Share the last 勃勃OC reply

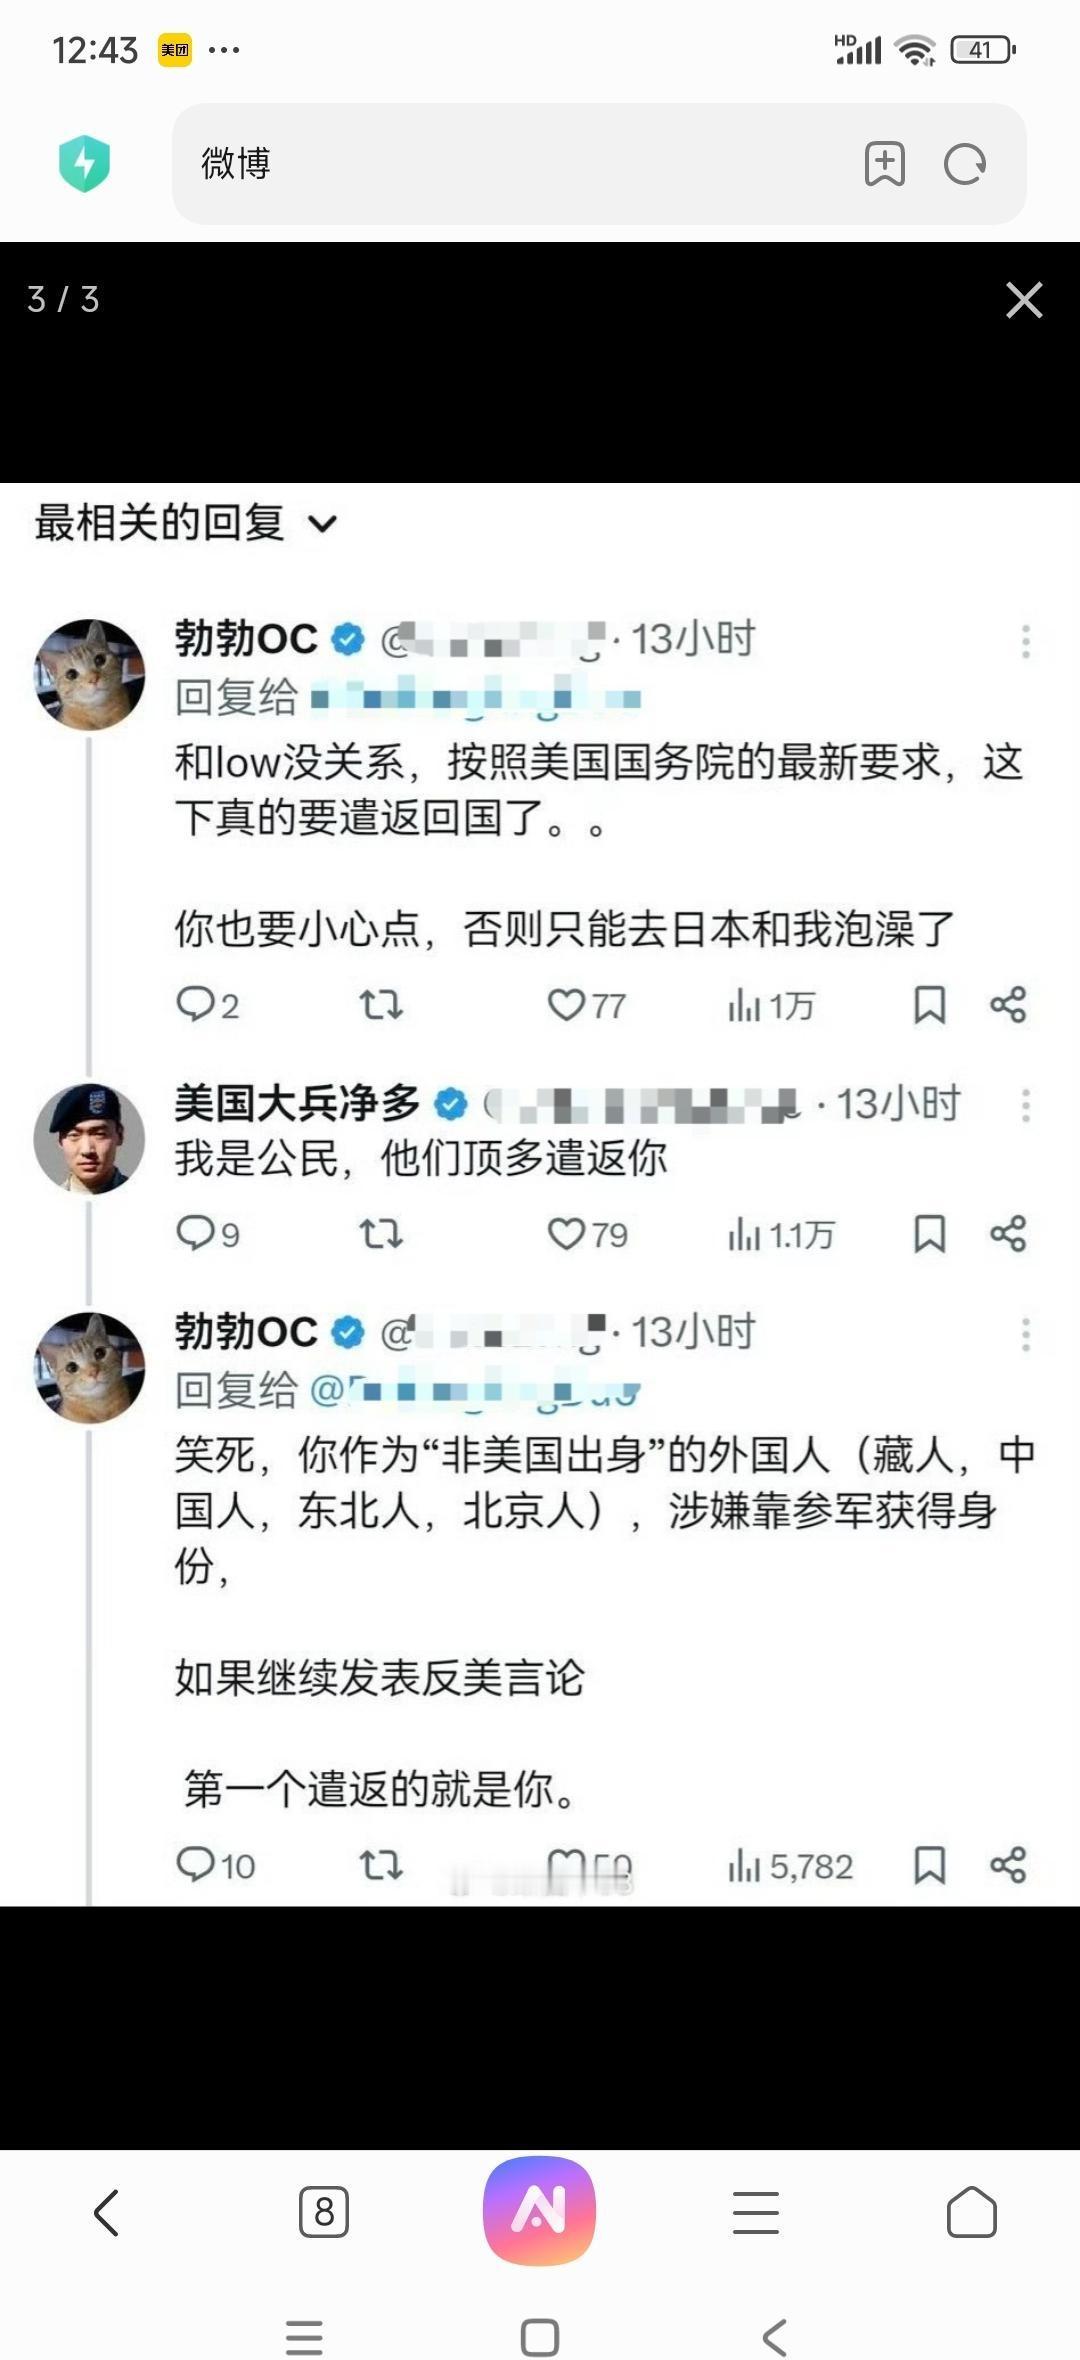[x=1008, y=1865]
